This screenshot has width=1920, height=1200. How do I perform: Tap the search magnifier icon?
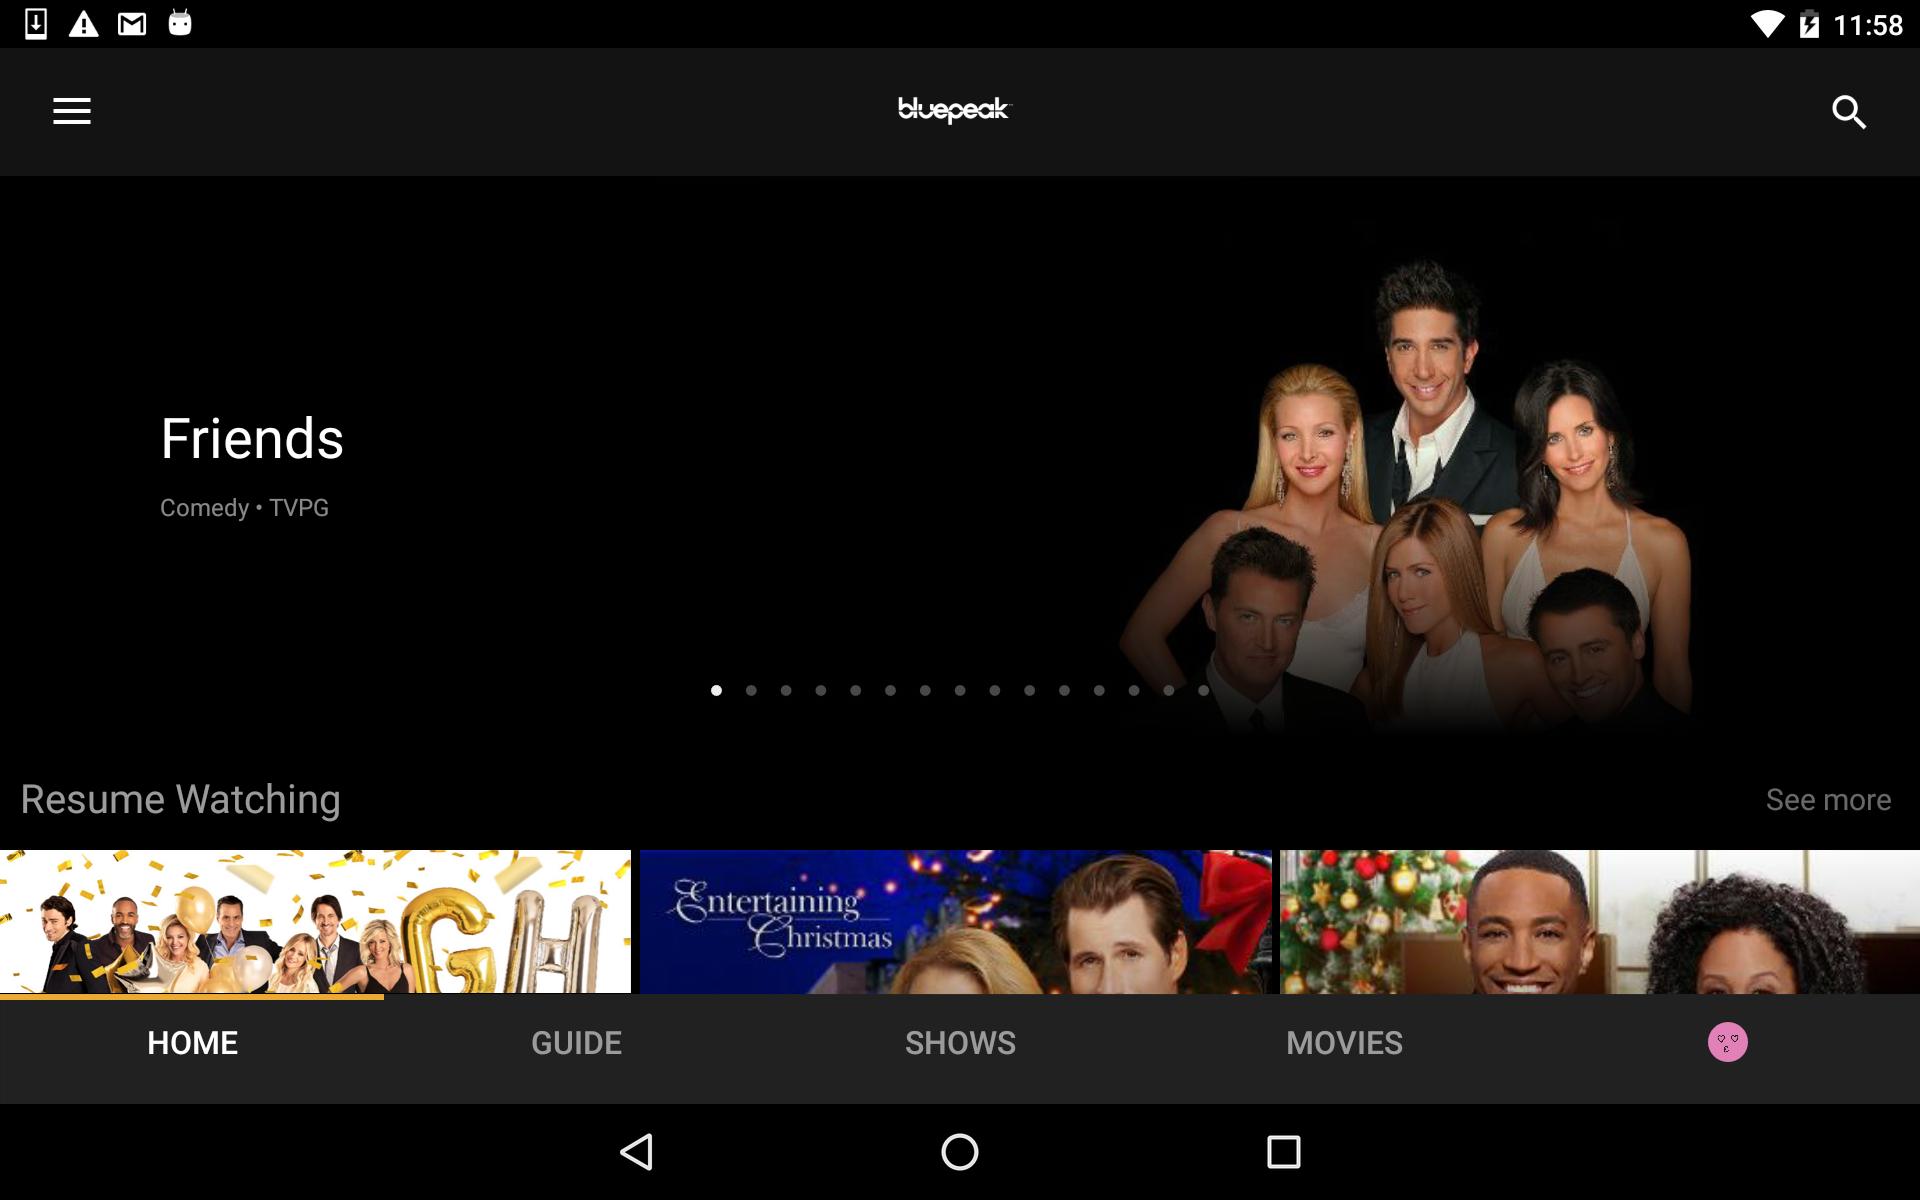1849,112
